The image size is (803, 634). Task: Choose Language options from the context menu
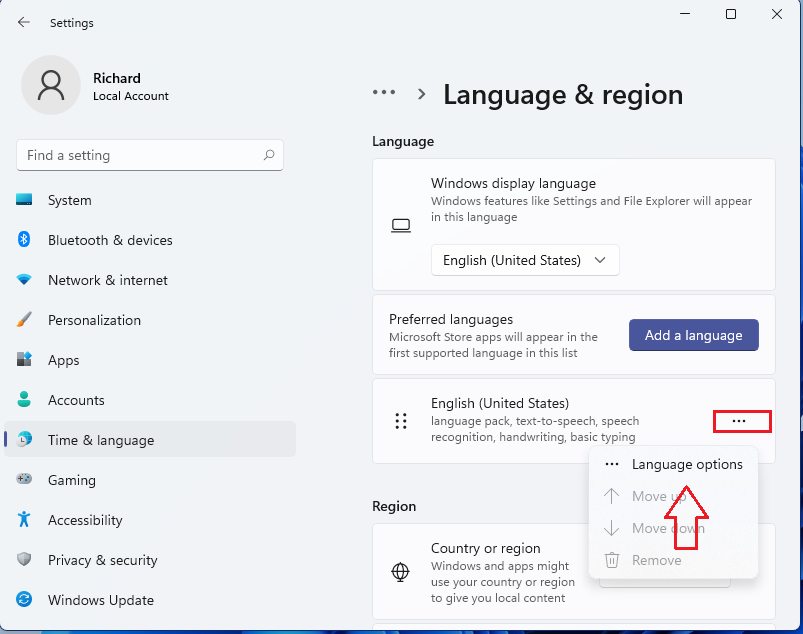click(x=686, y=464)
